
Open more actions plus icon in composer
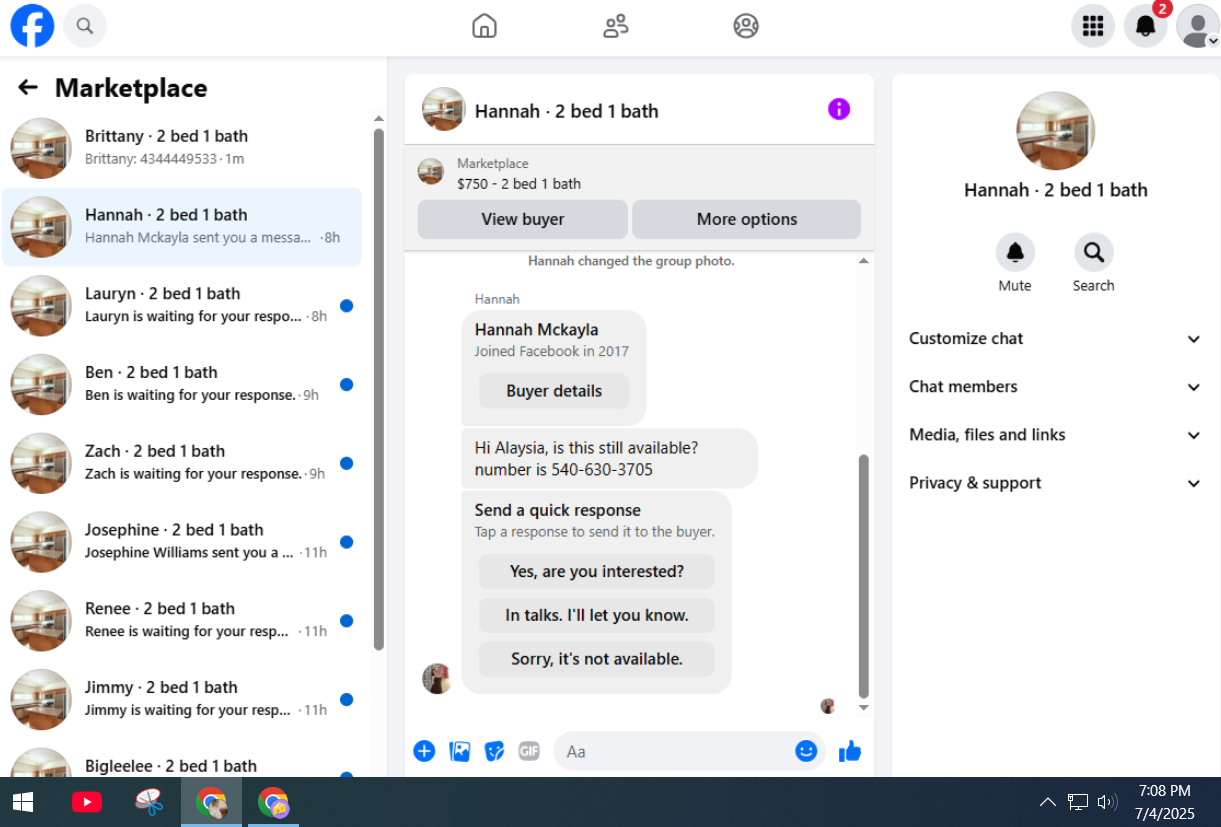point(424,751)
